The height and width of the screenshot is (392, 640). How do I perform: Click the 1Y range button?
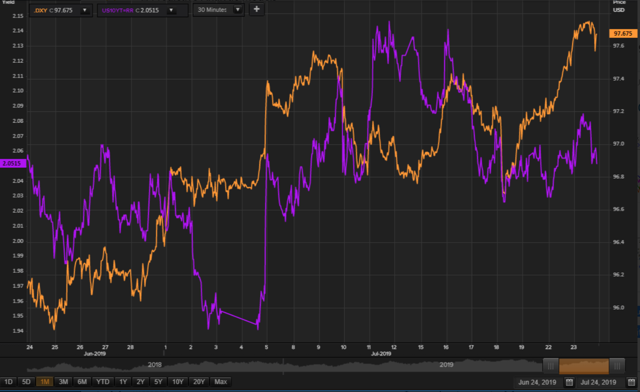(x=123, y=382)
